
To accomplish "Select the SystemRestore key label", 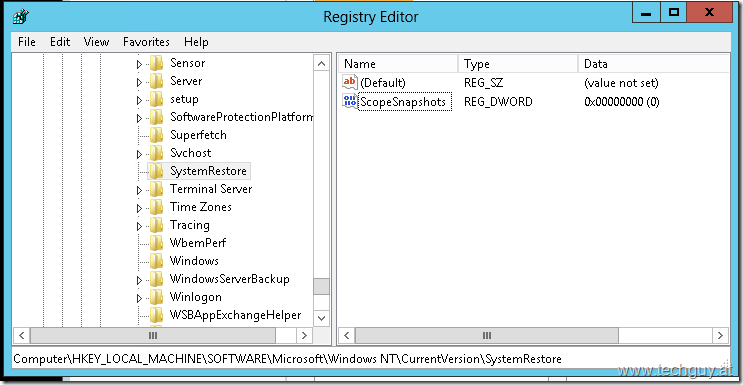I will coord(208,171).
